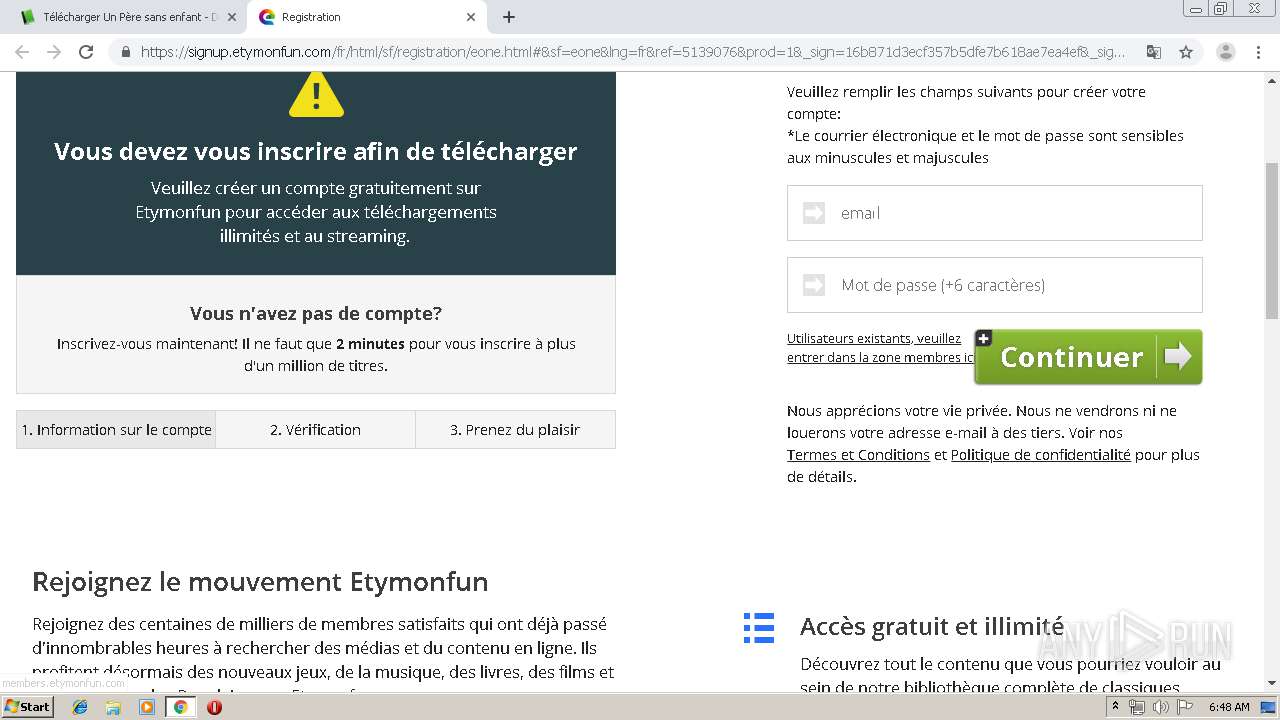This screenshot has height=720, width=1280.
Task: Open the Action Center flag tray icon
Action: click(1184, 707)
